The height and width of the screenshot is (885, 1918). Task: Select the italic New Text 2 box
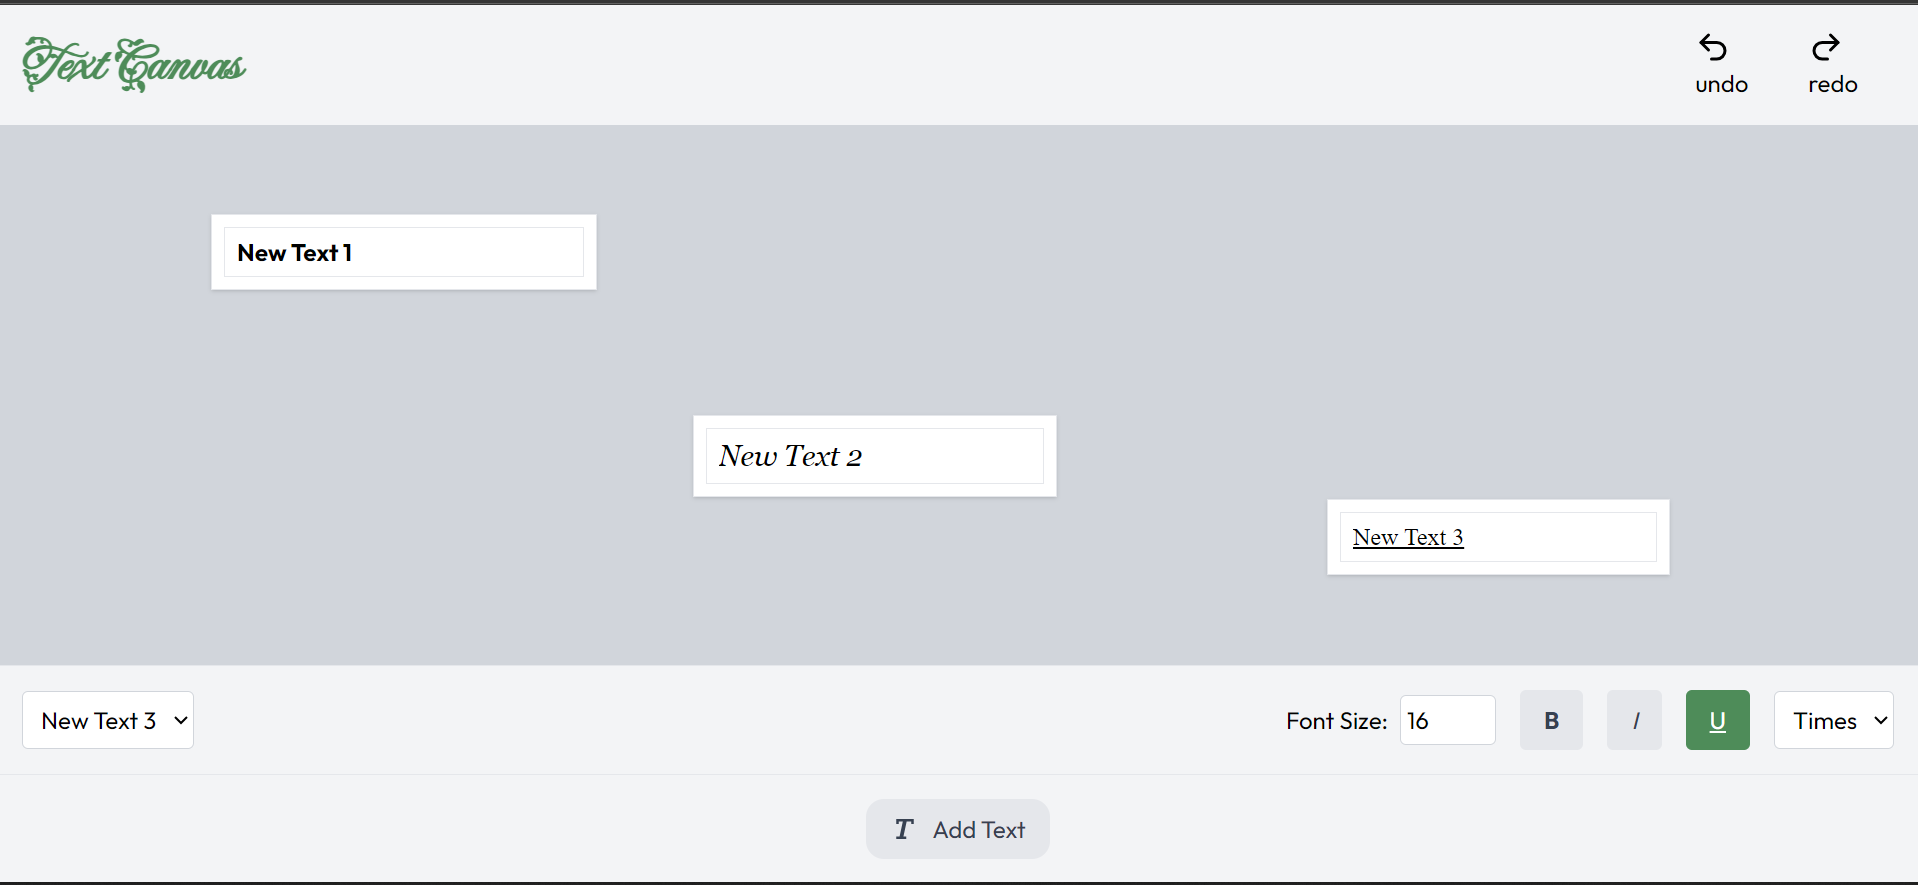(874, 456)
